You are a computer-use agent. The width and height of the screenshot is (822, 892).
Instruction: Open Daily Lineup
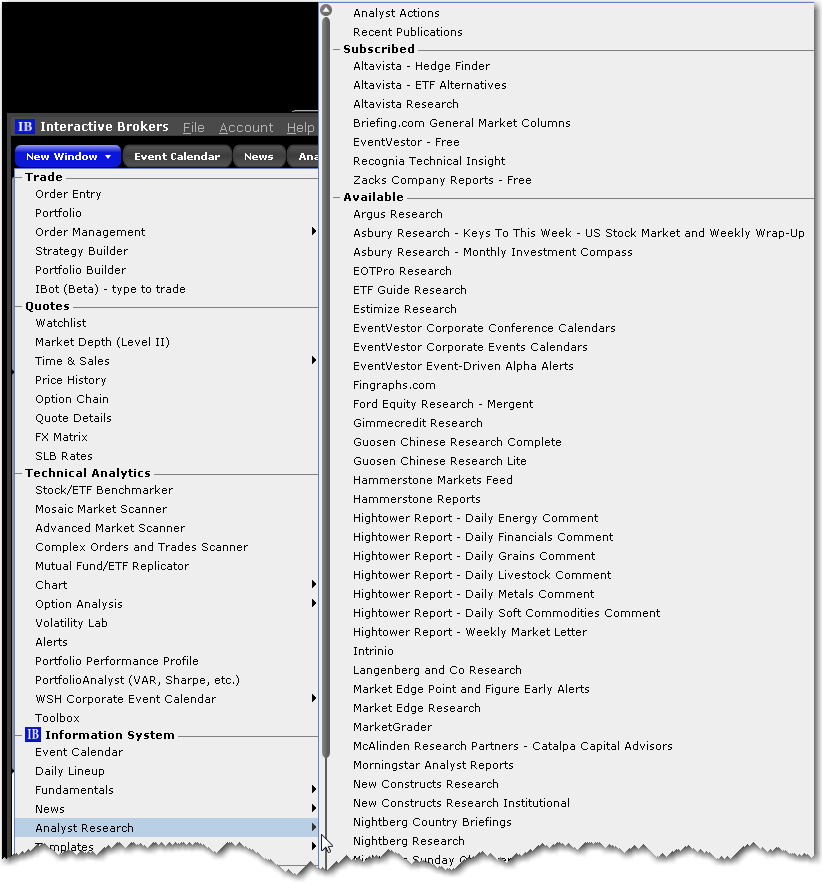[70, 771]
